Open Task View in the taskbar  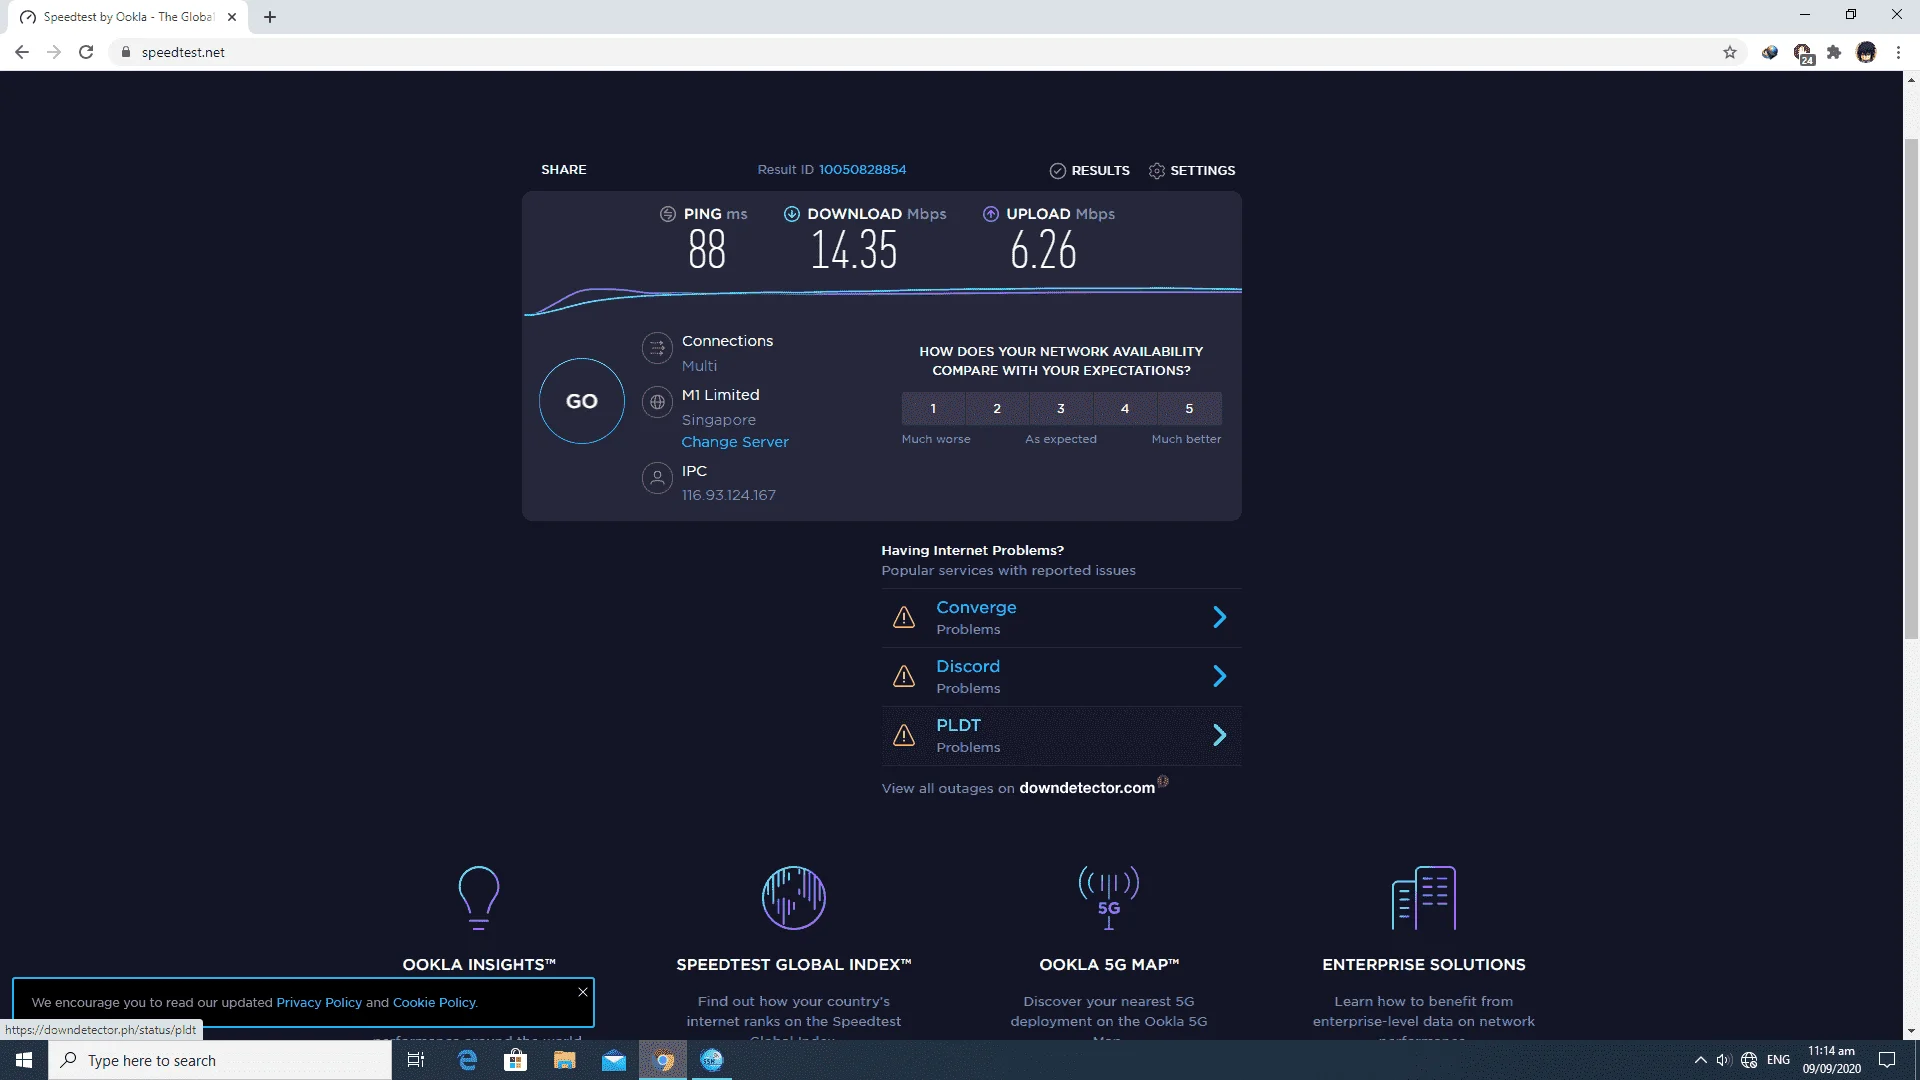(416, 1060)
